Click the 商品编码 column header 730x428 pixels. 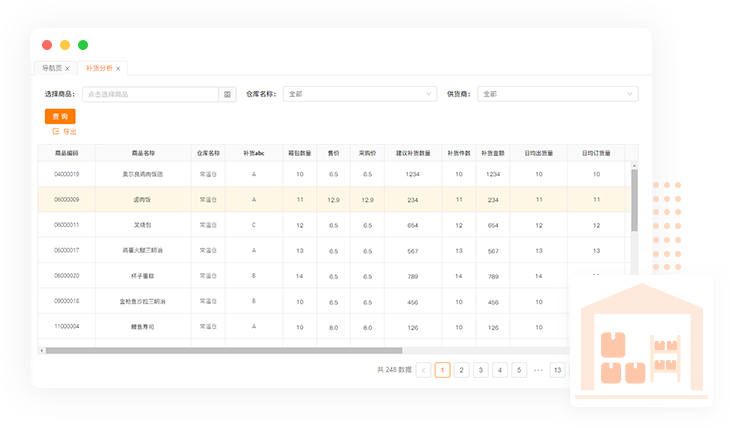(x=67, y=153)
